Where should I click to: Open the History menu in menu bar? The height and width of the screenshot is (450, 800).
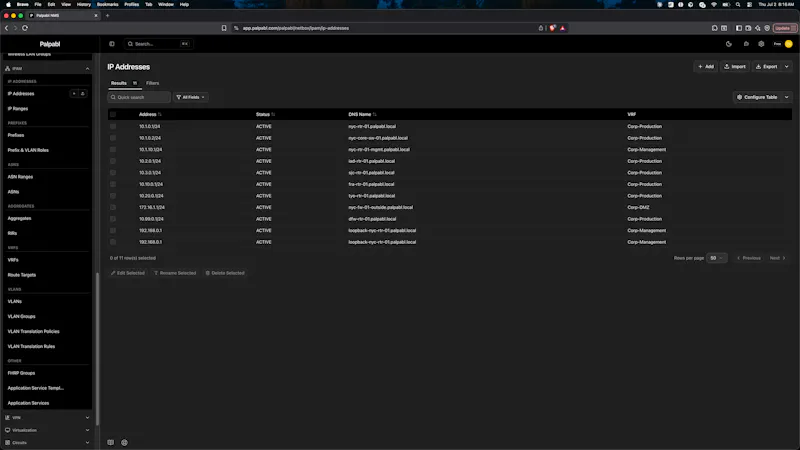84,4
